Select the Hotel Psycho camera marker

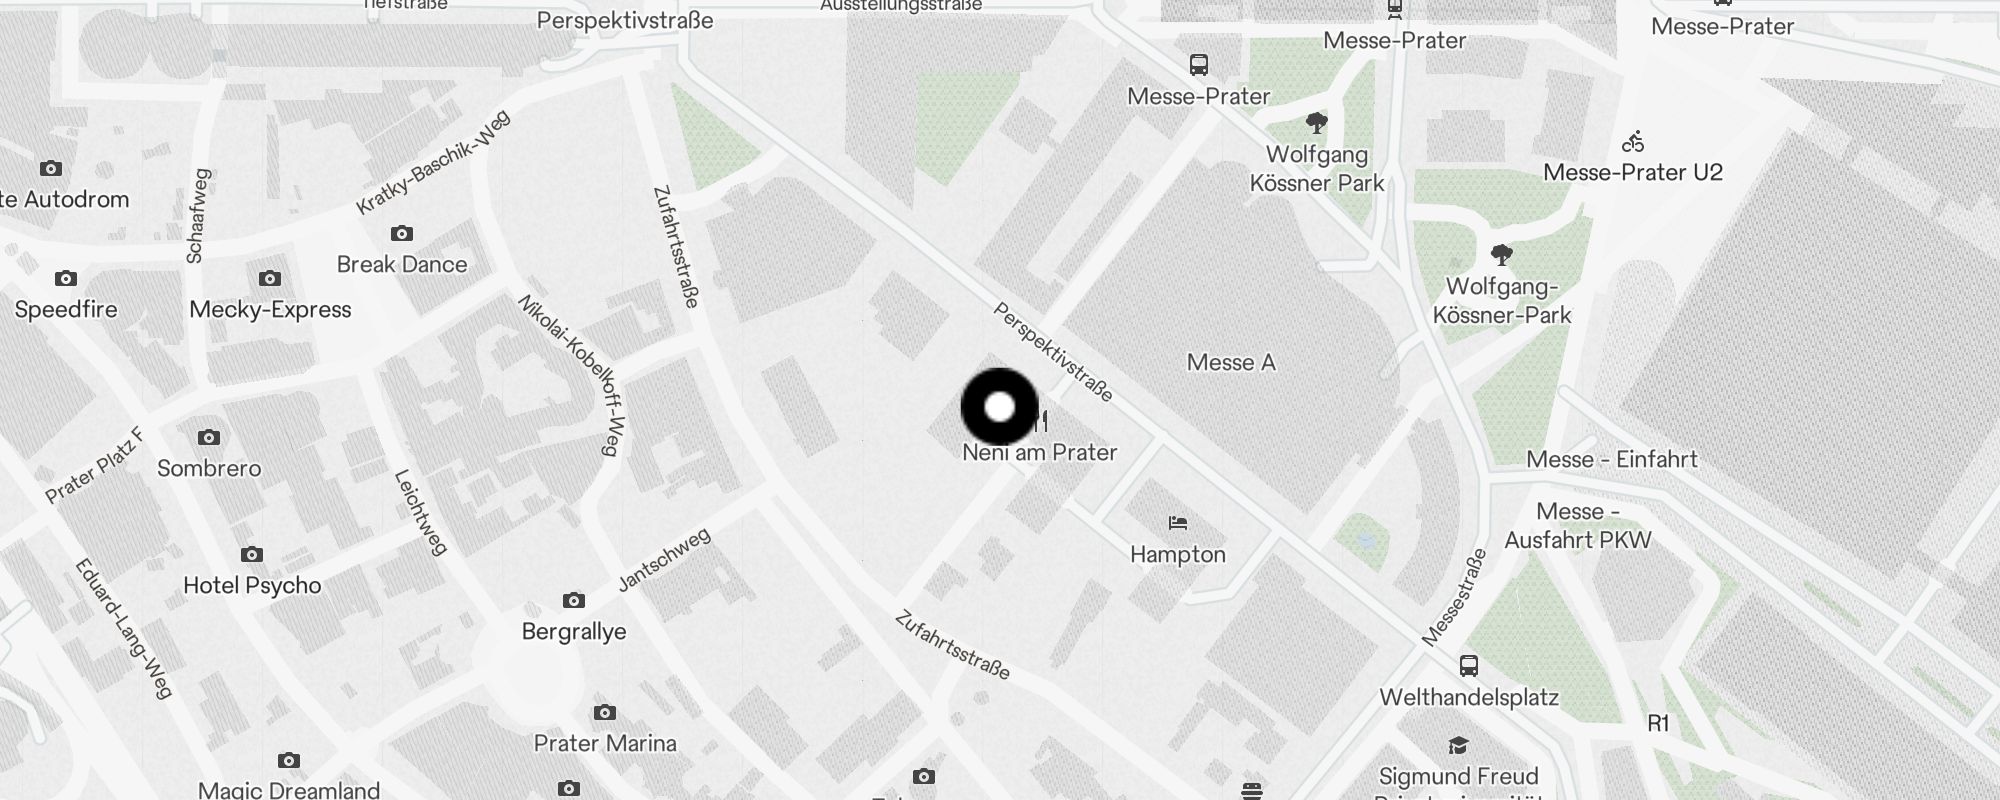point(252,554)
